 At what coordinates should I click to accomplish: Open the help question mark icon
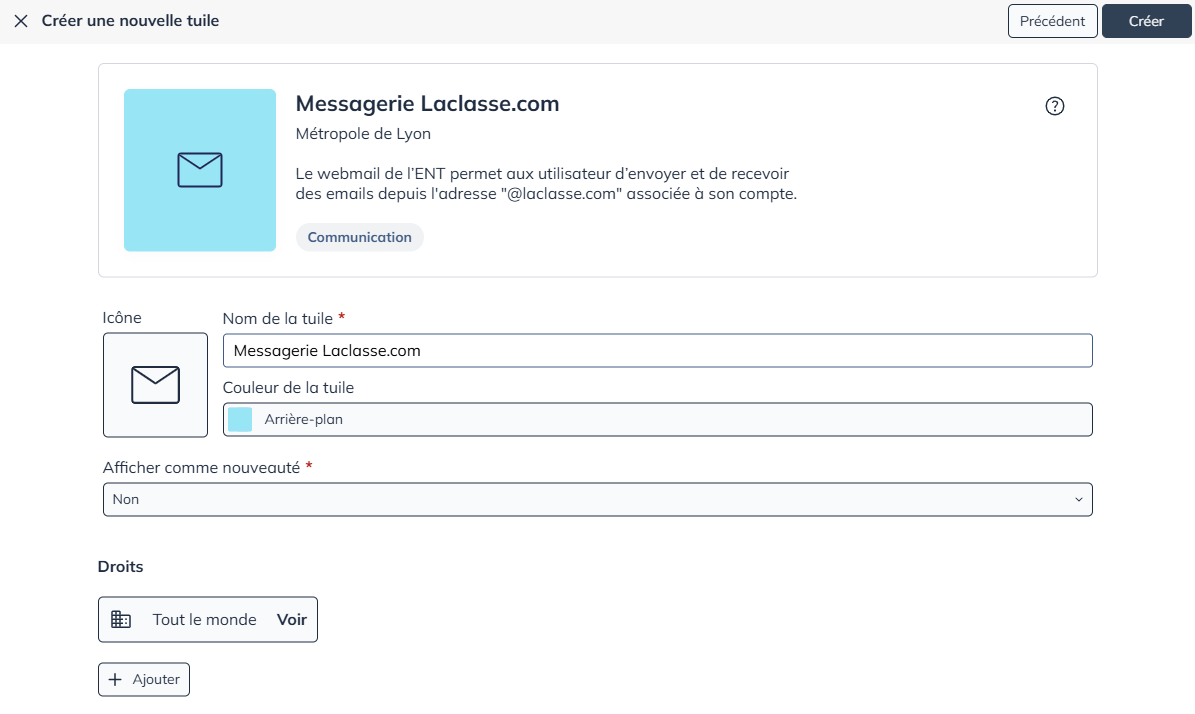click(x=1054, y=106)
